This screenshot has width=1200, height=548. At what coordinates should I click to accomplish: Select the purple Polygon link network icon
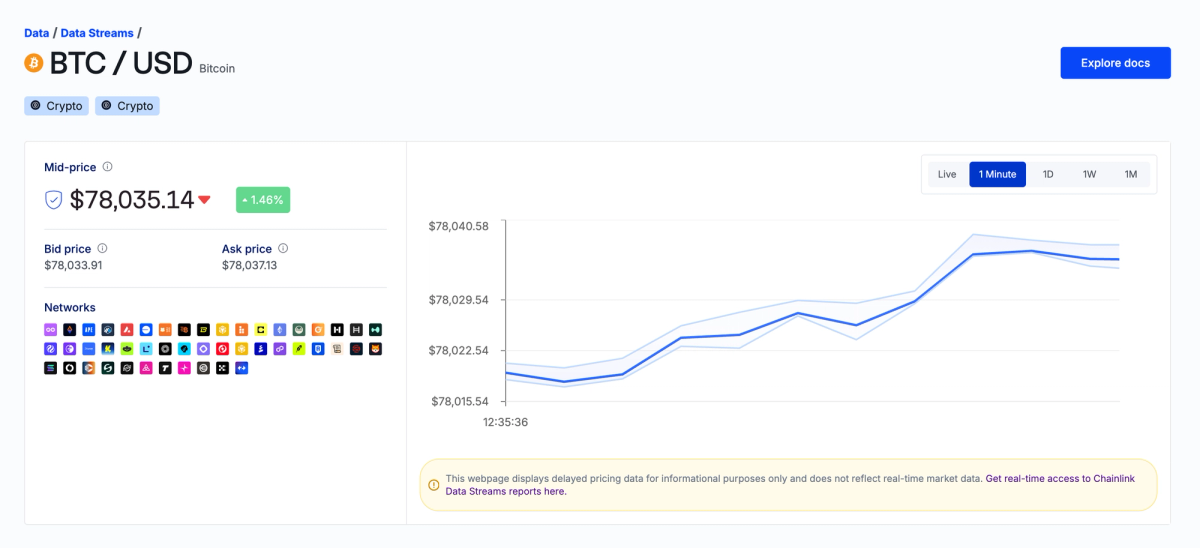coord(279,349)
